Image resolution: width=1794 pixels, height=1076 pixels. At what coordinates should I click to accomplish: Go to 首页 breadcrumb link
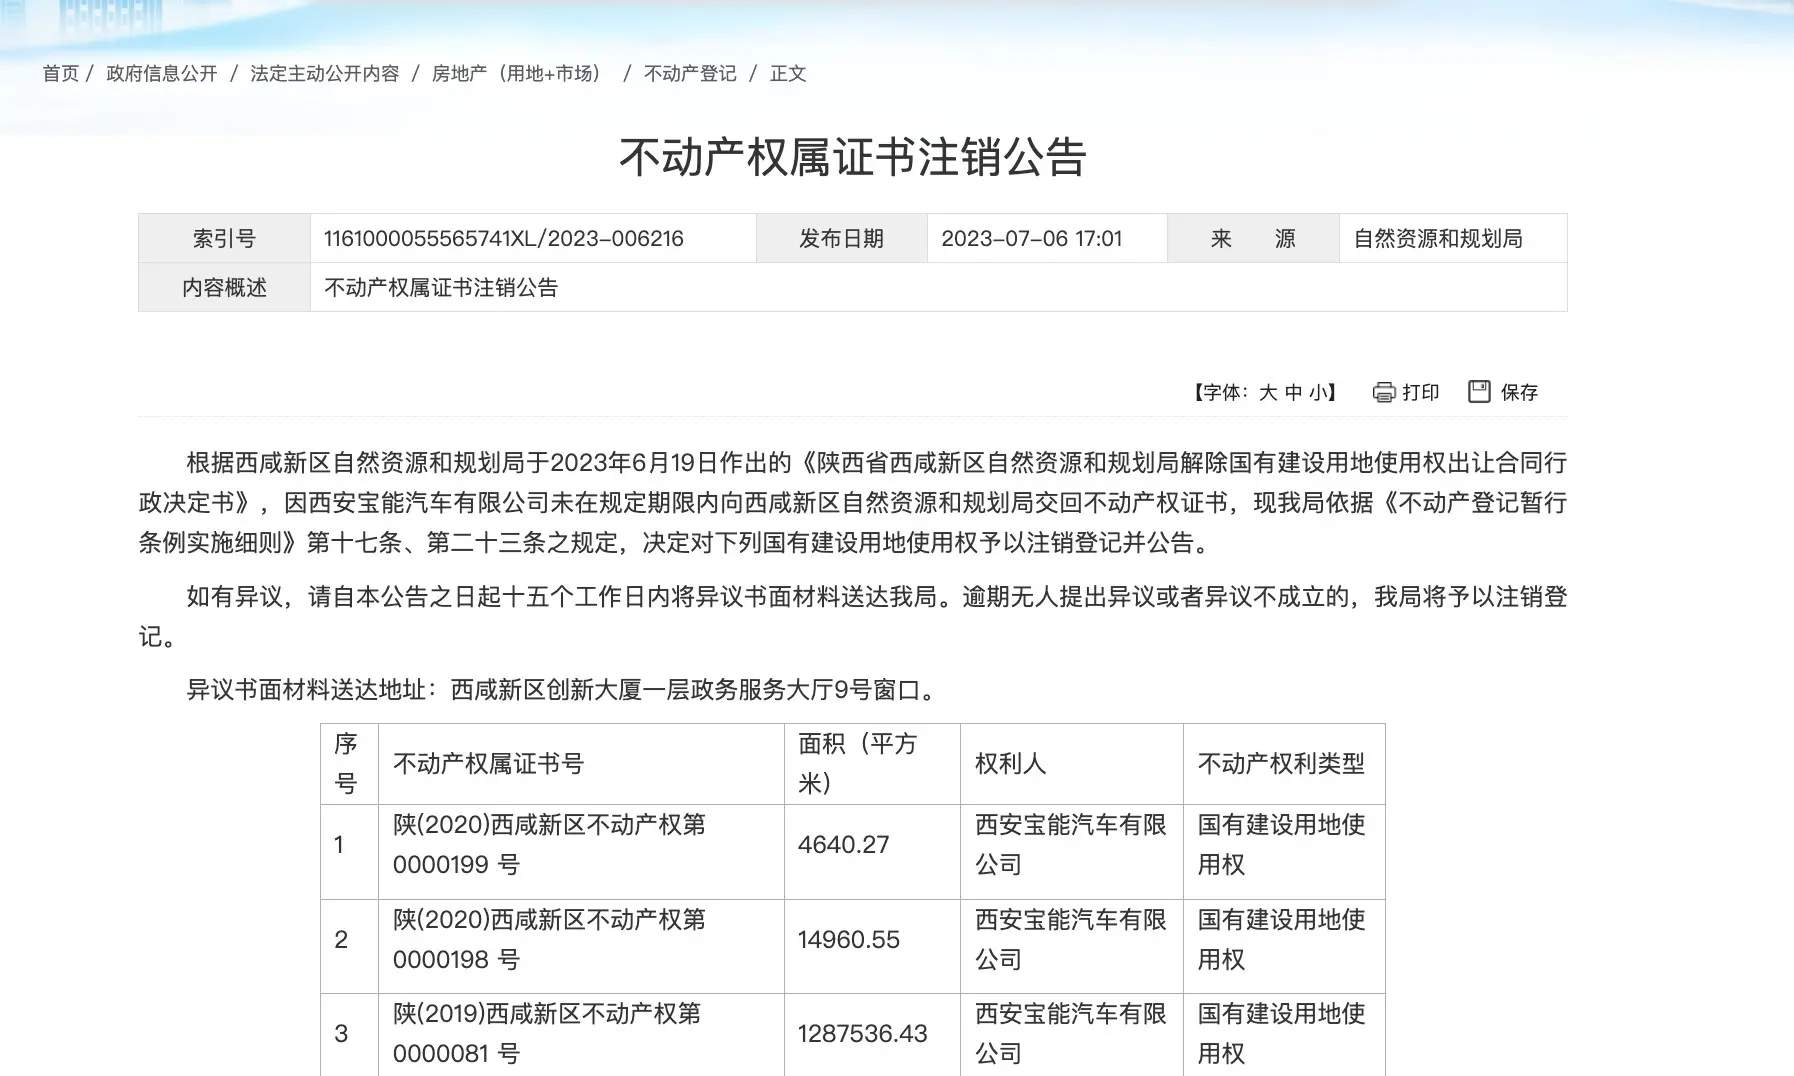tap(60, 73)
